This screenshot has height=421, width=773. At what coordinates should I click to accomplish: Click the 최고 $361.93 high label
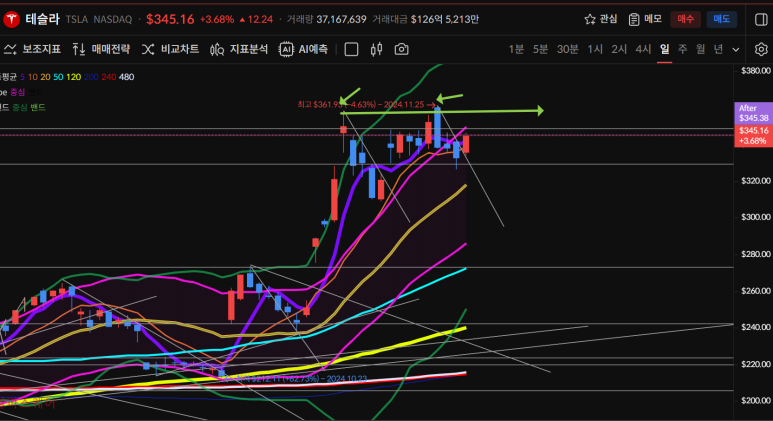click(367, 105)
